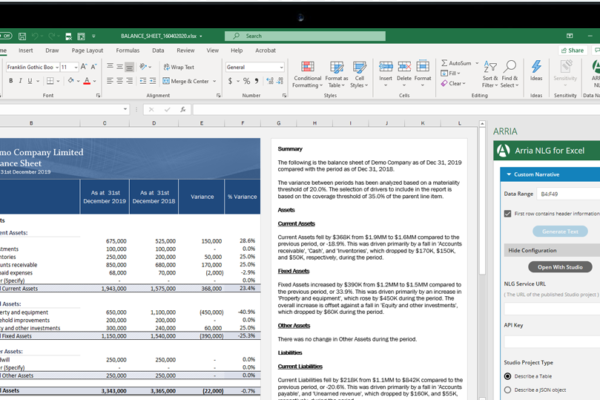Apply Comma Style format
Image resolution: width=600 pixels, height=400 pixels.
coord(256,81)
